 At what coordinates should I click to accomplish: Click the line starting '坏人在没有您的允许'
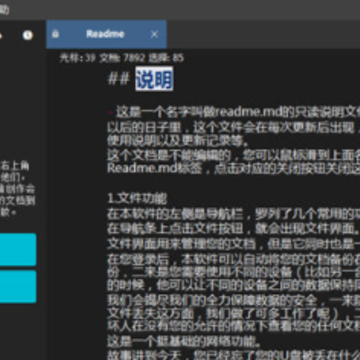[x=233, y=327]
